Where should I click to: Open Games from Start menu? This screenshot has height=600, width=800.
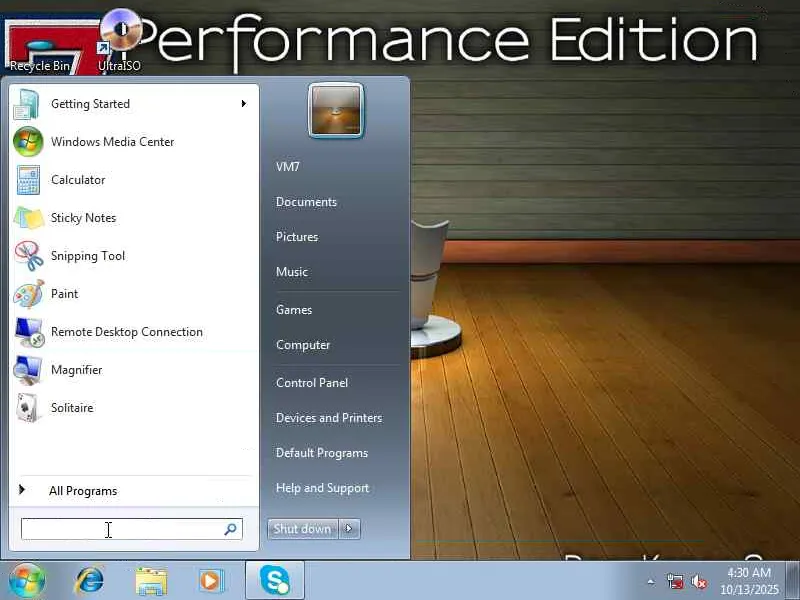coord(294,310)
